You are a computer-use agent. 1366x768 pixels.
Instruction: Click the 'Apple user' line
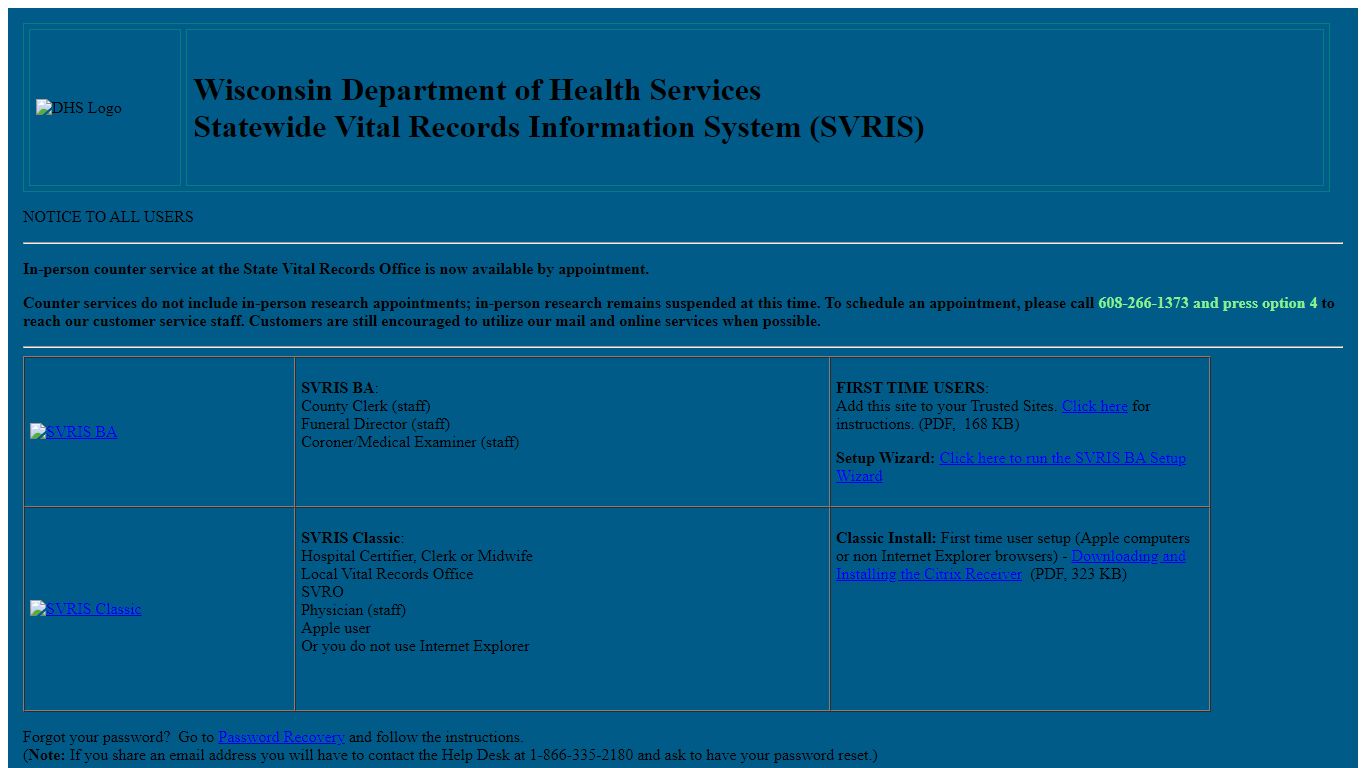pyautogui.click(x=336, y=628)
